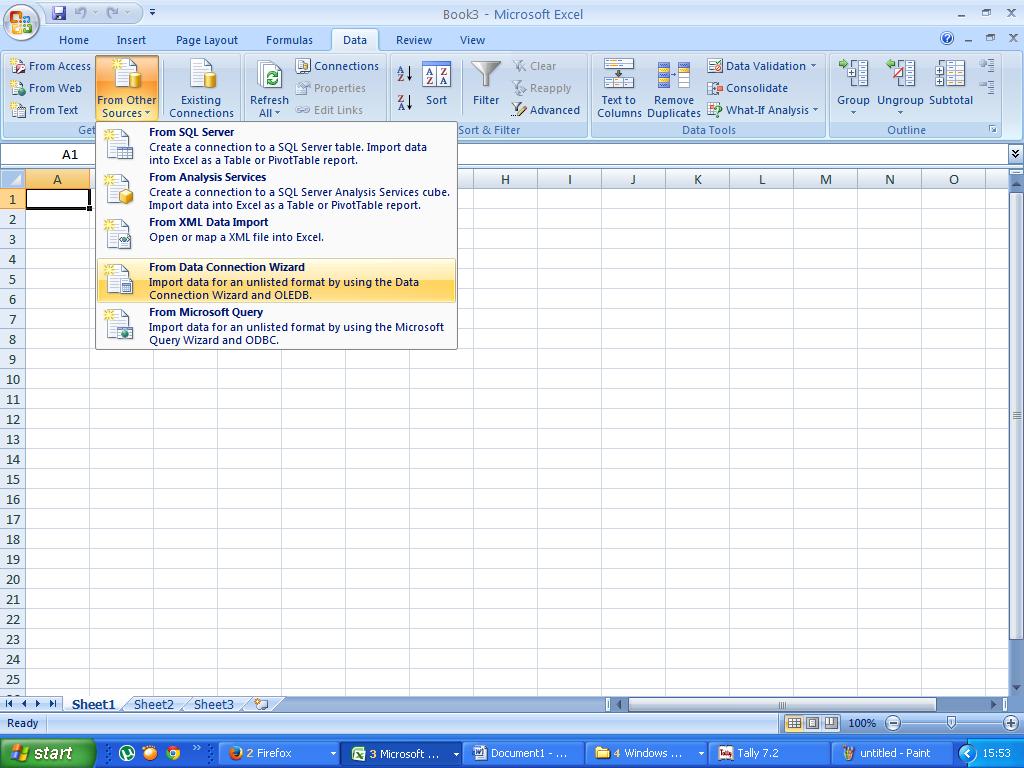Open the Windows Start menu

pos(47,753)
